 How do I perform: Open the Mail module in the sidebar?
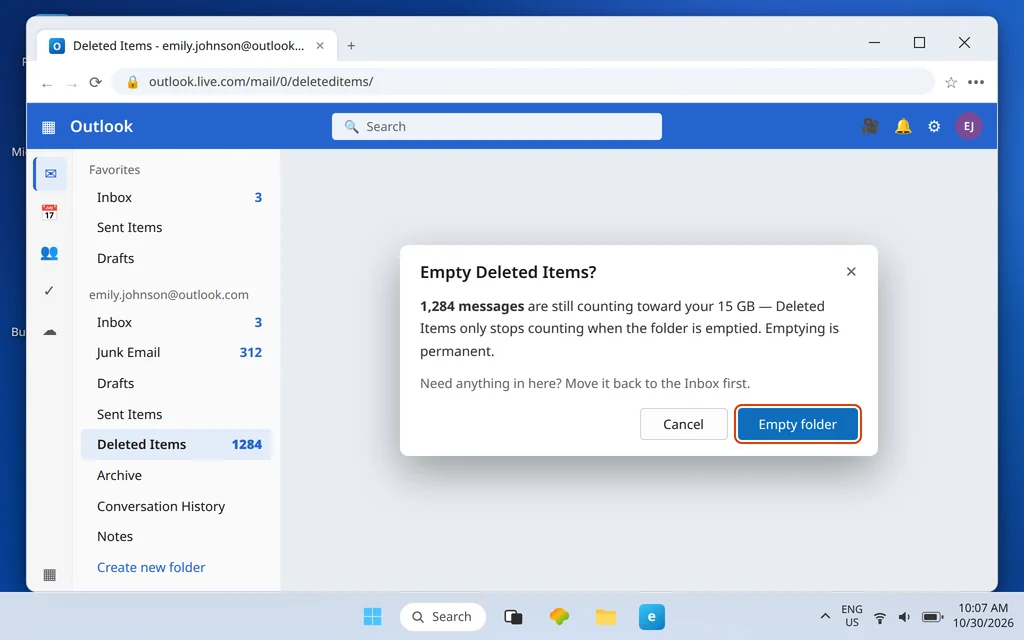pos(50,174)
